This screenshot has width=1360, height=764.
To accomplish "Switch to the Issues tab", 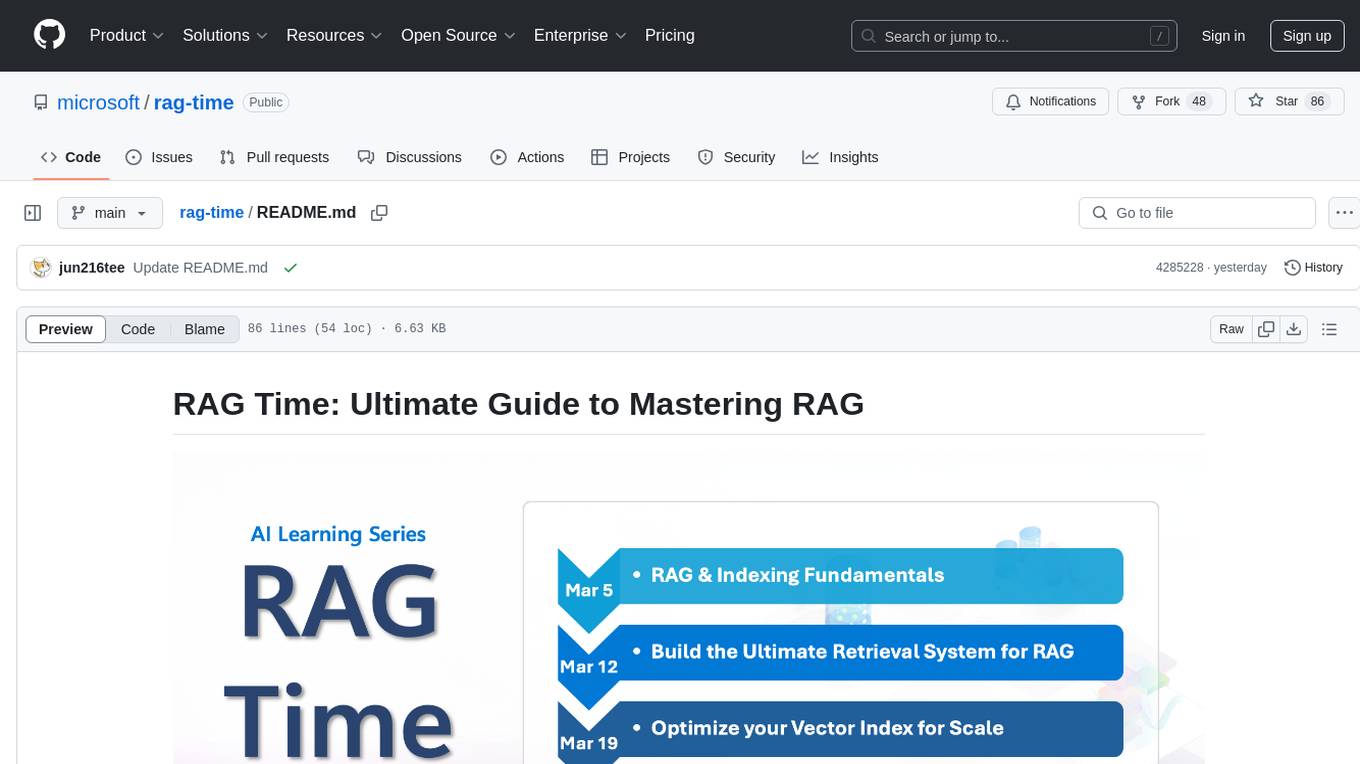I will [159, 157].
